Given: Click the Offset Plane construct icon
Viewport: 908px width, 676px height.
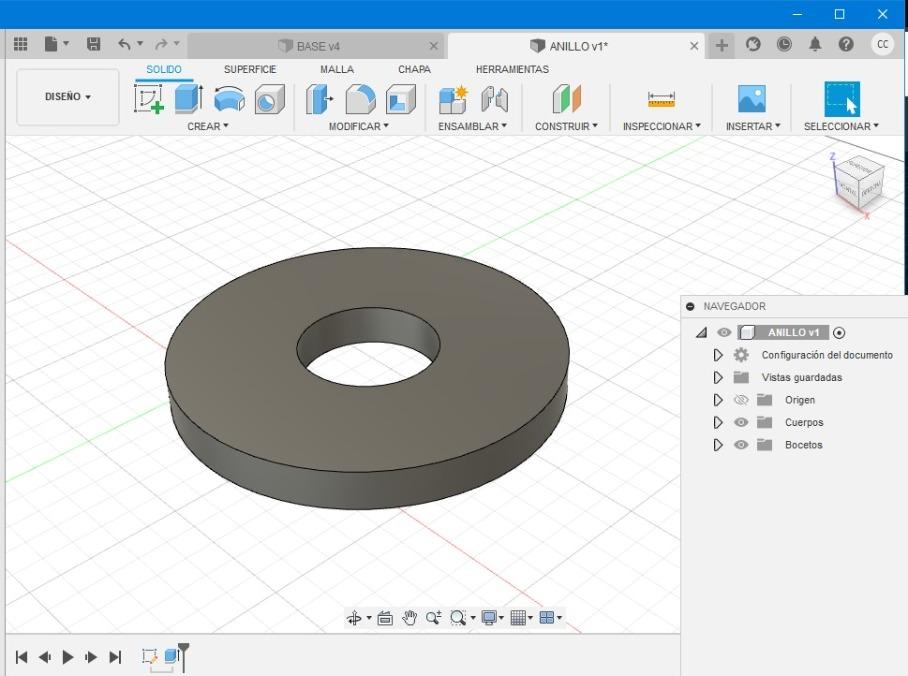Looking at the screenshot, I should (x=566, y=98).
